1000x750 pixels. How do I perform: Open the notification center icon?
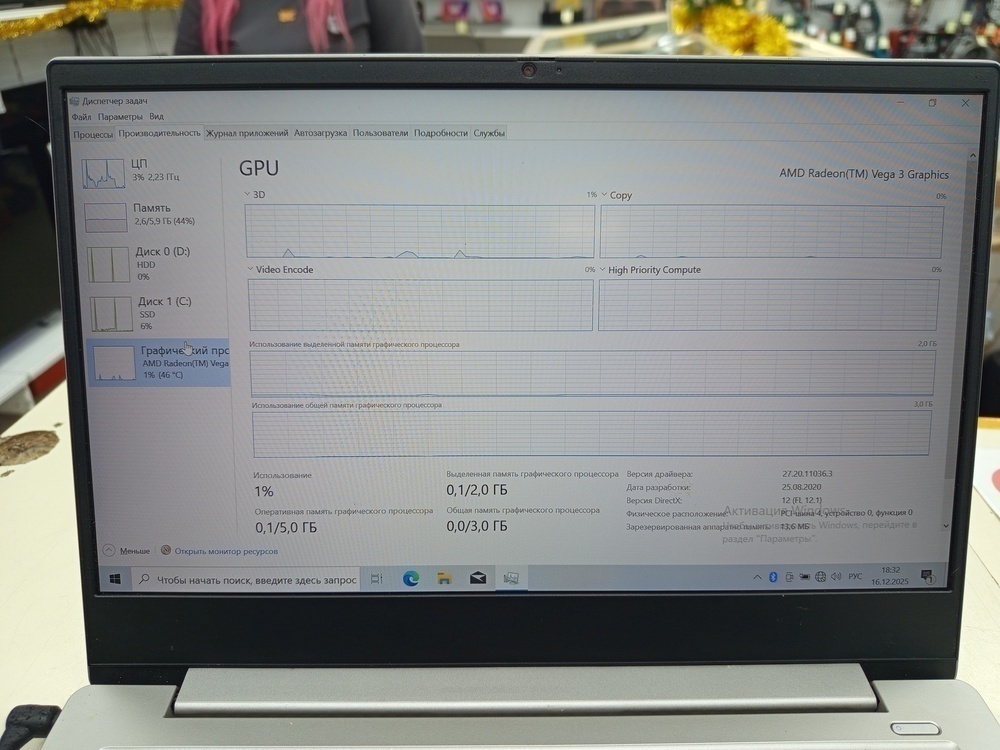point(927,576)
